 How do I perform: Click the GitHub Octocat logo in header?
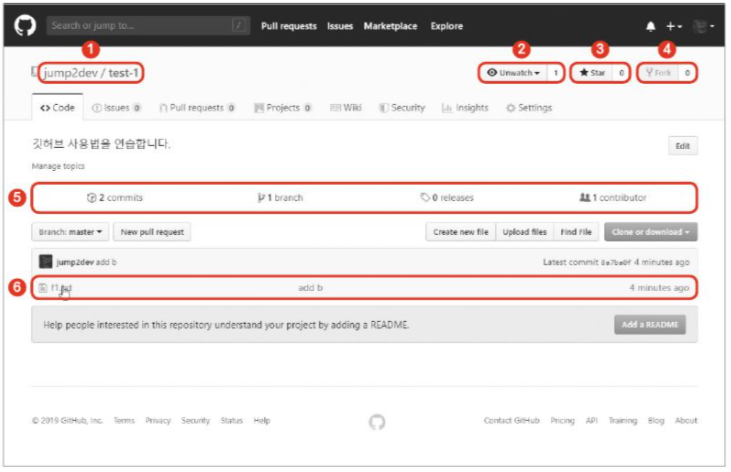tap(25, 25)
